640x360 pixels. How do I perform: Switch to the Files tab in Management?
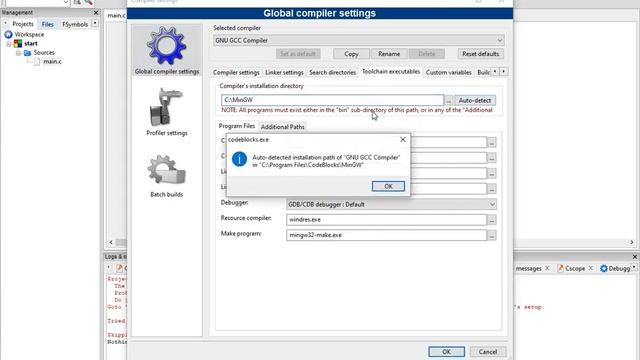click(47, 24)
